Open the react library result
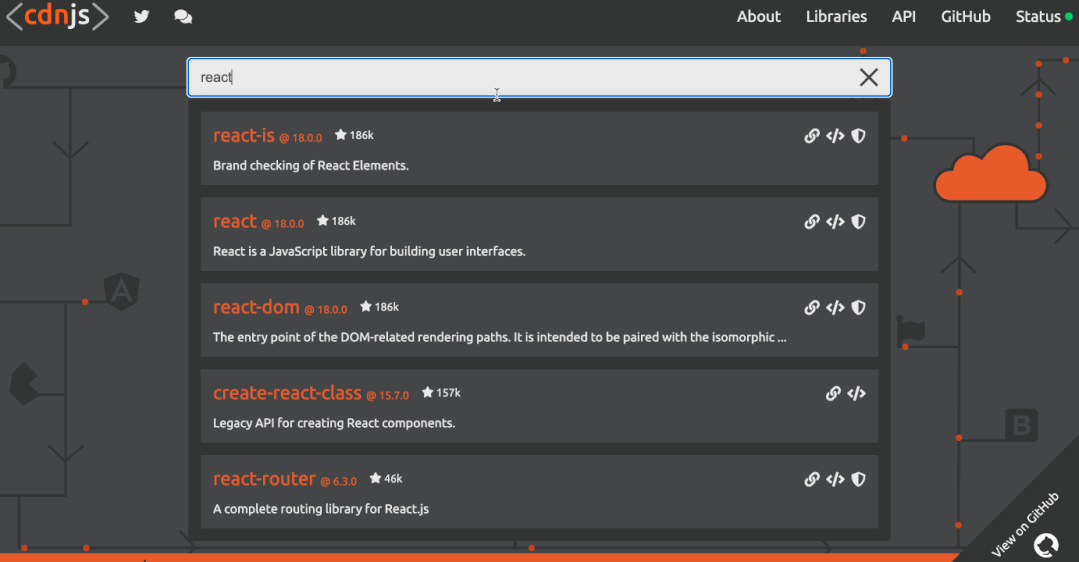1079x562 pixels. 235,221
